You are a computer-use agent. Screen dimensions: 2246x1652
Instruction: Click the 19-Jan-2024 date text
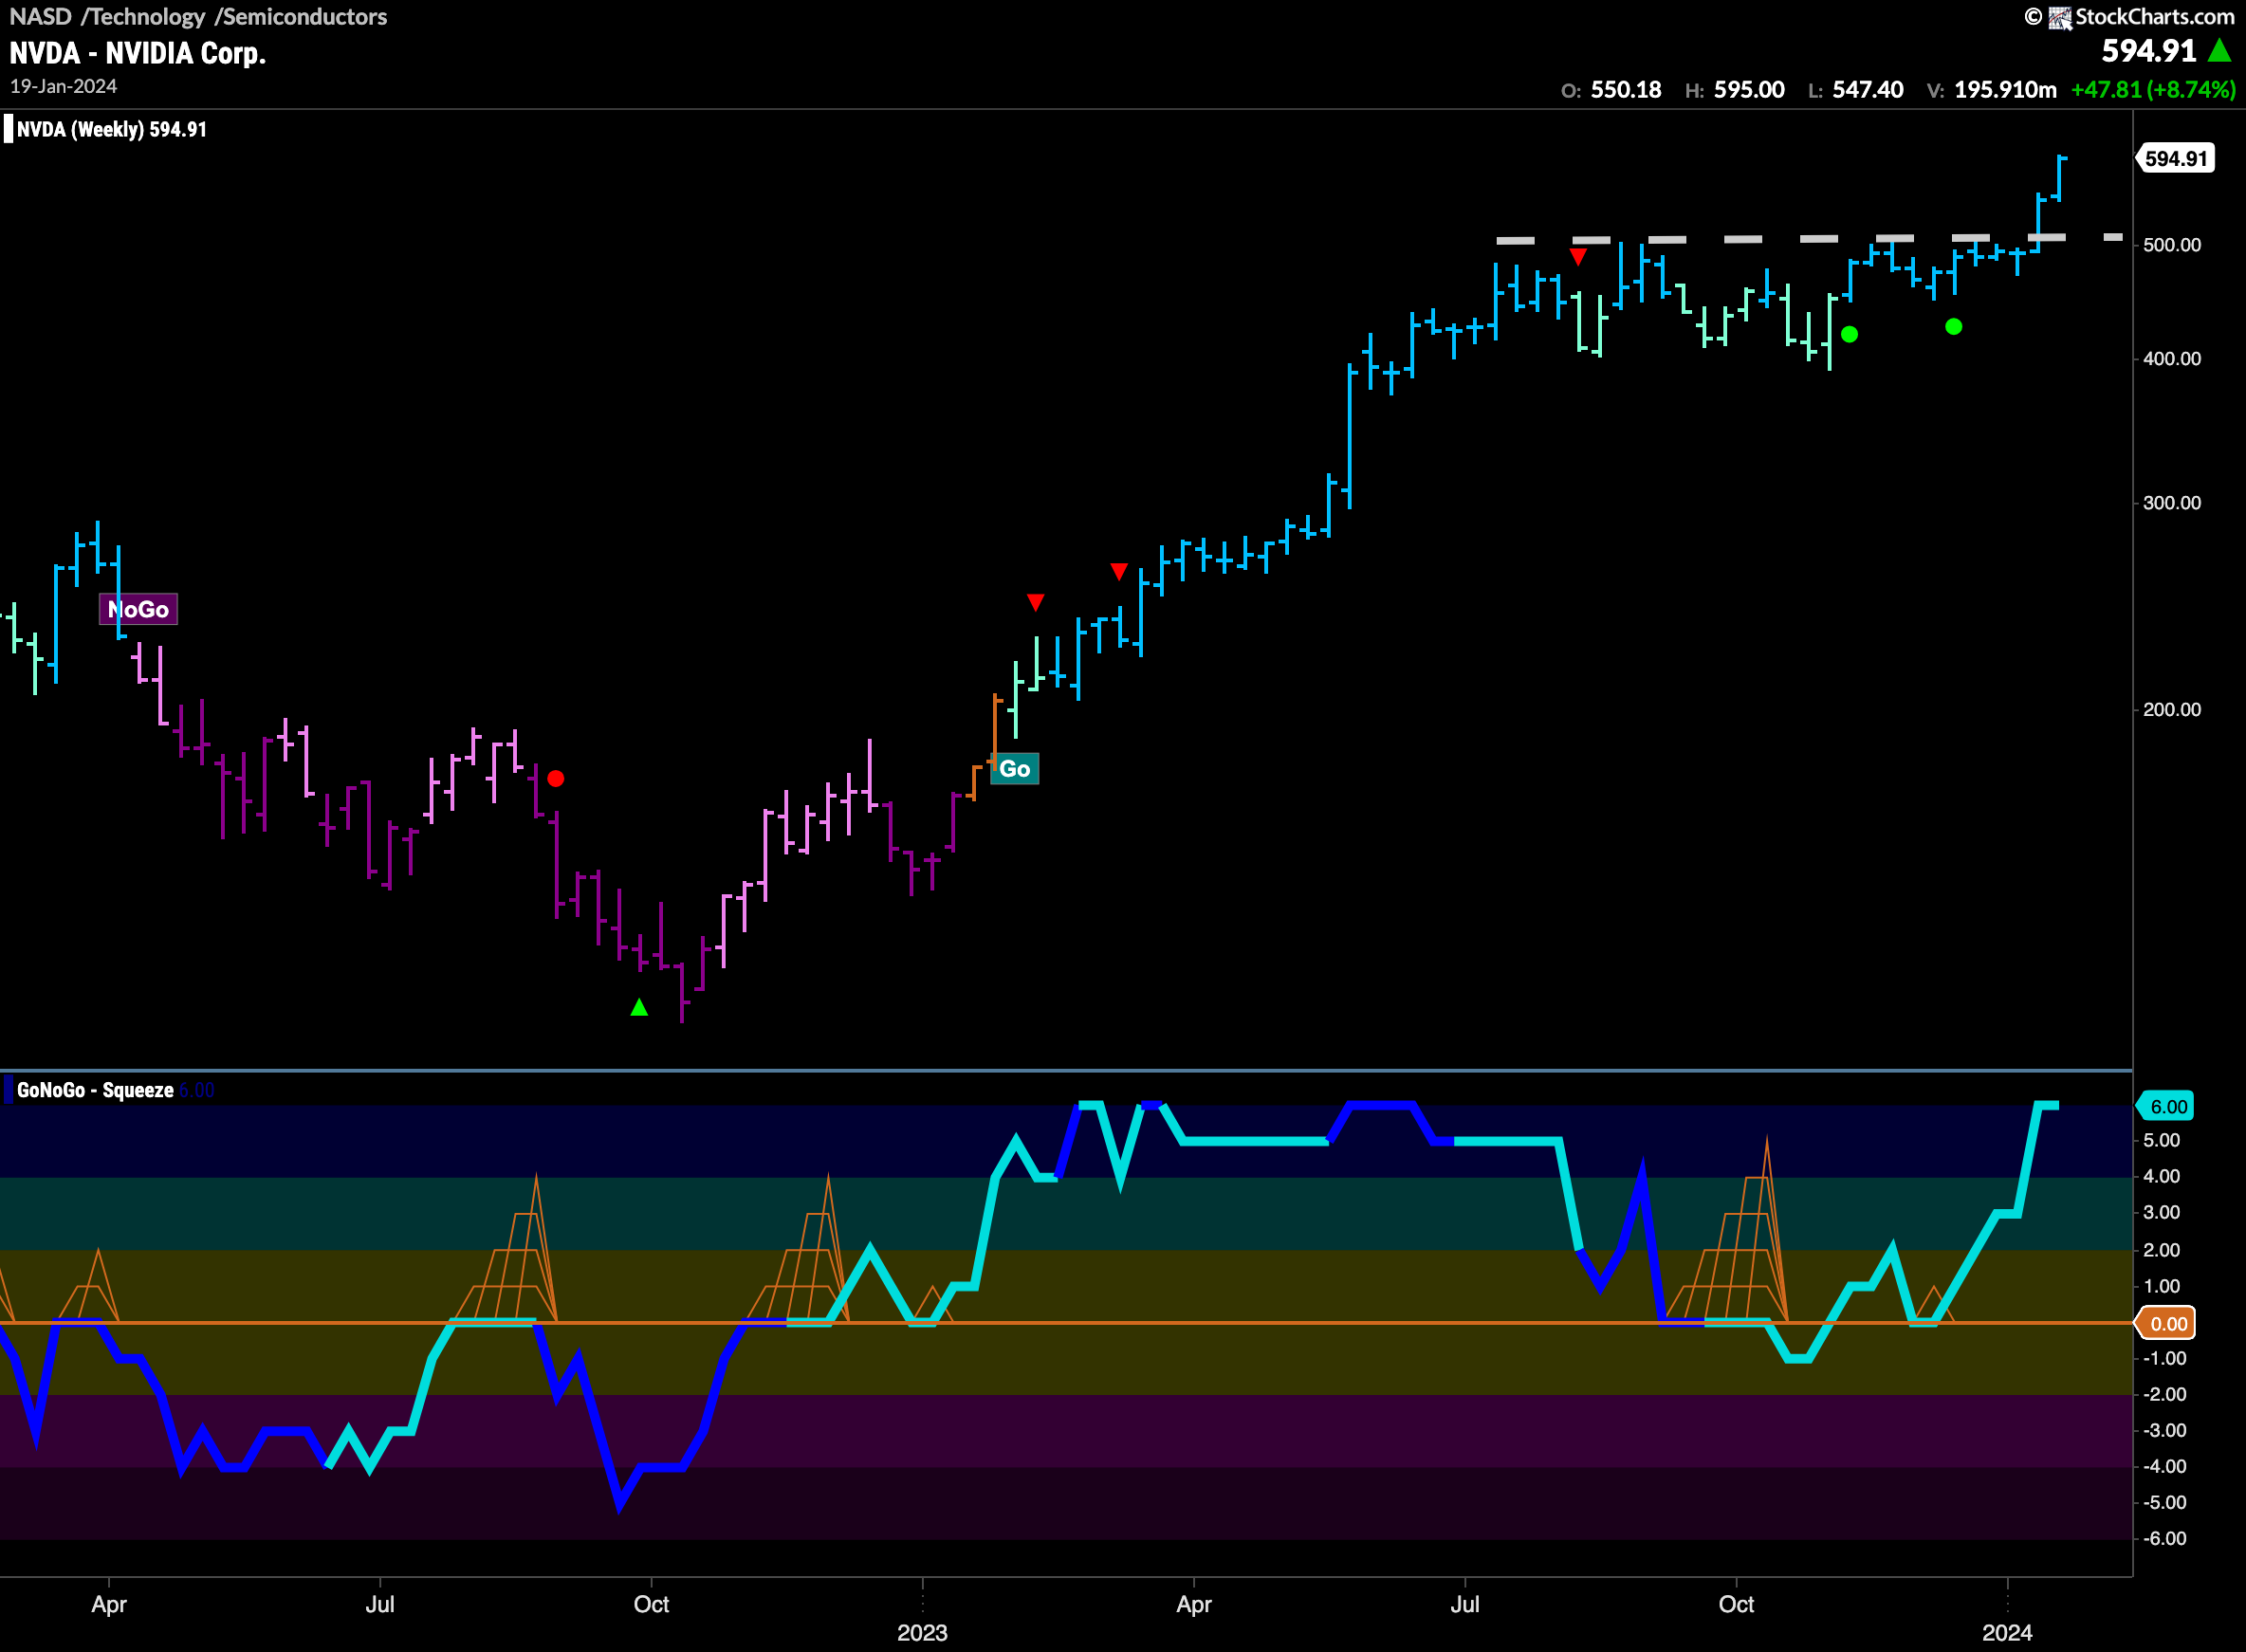[63, 86]
